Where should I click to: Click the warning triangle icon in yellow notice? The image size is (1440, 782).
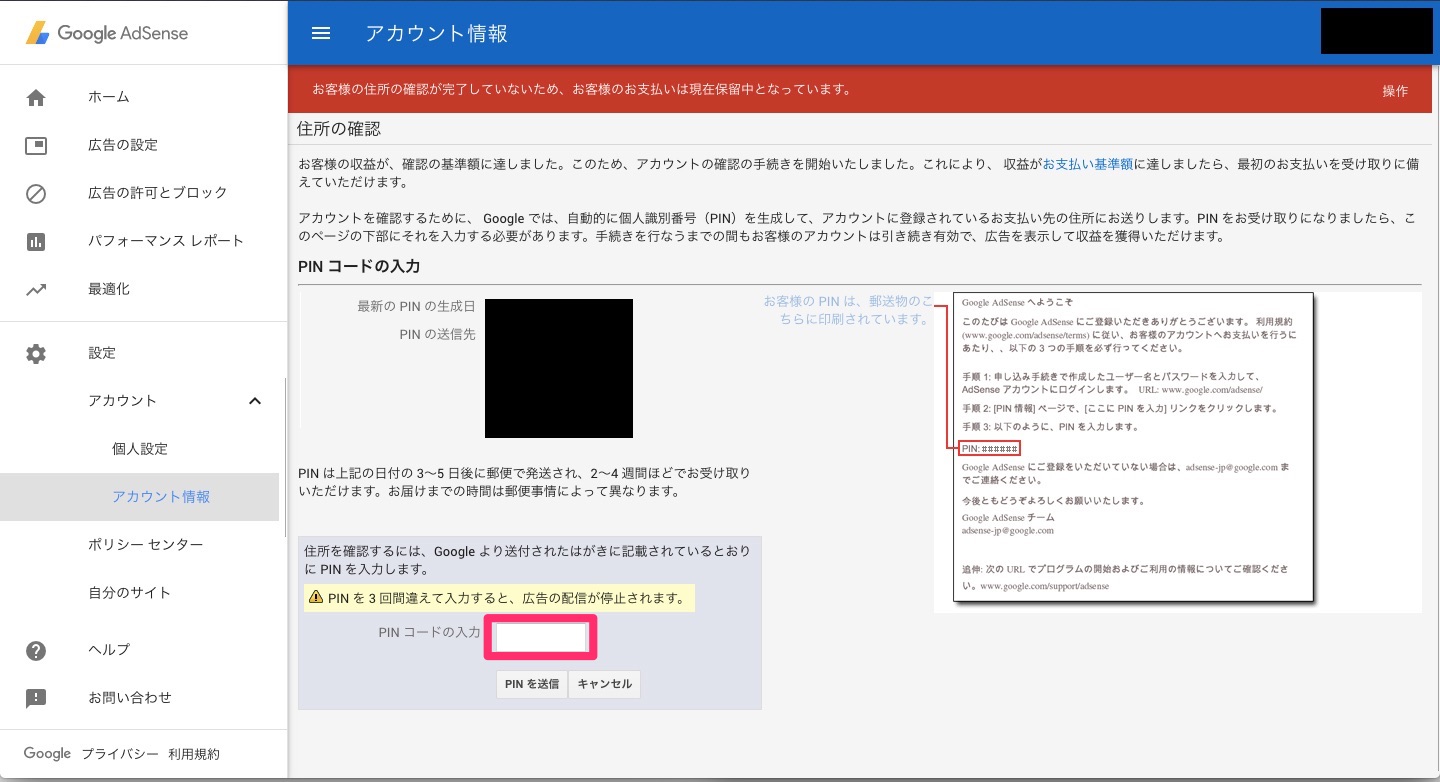tap(316, 599)
